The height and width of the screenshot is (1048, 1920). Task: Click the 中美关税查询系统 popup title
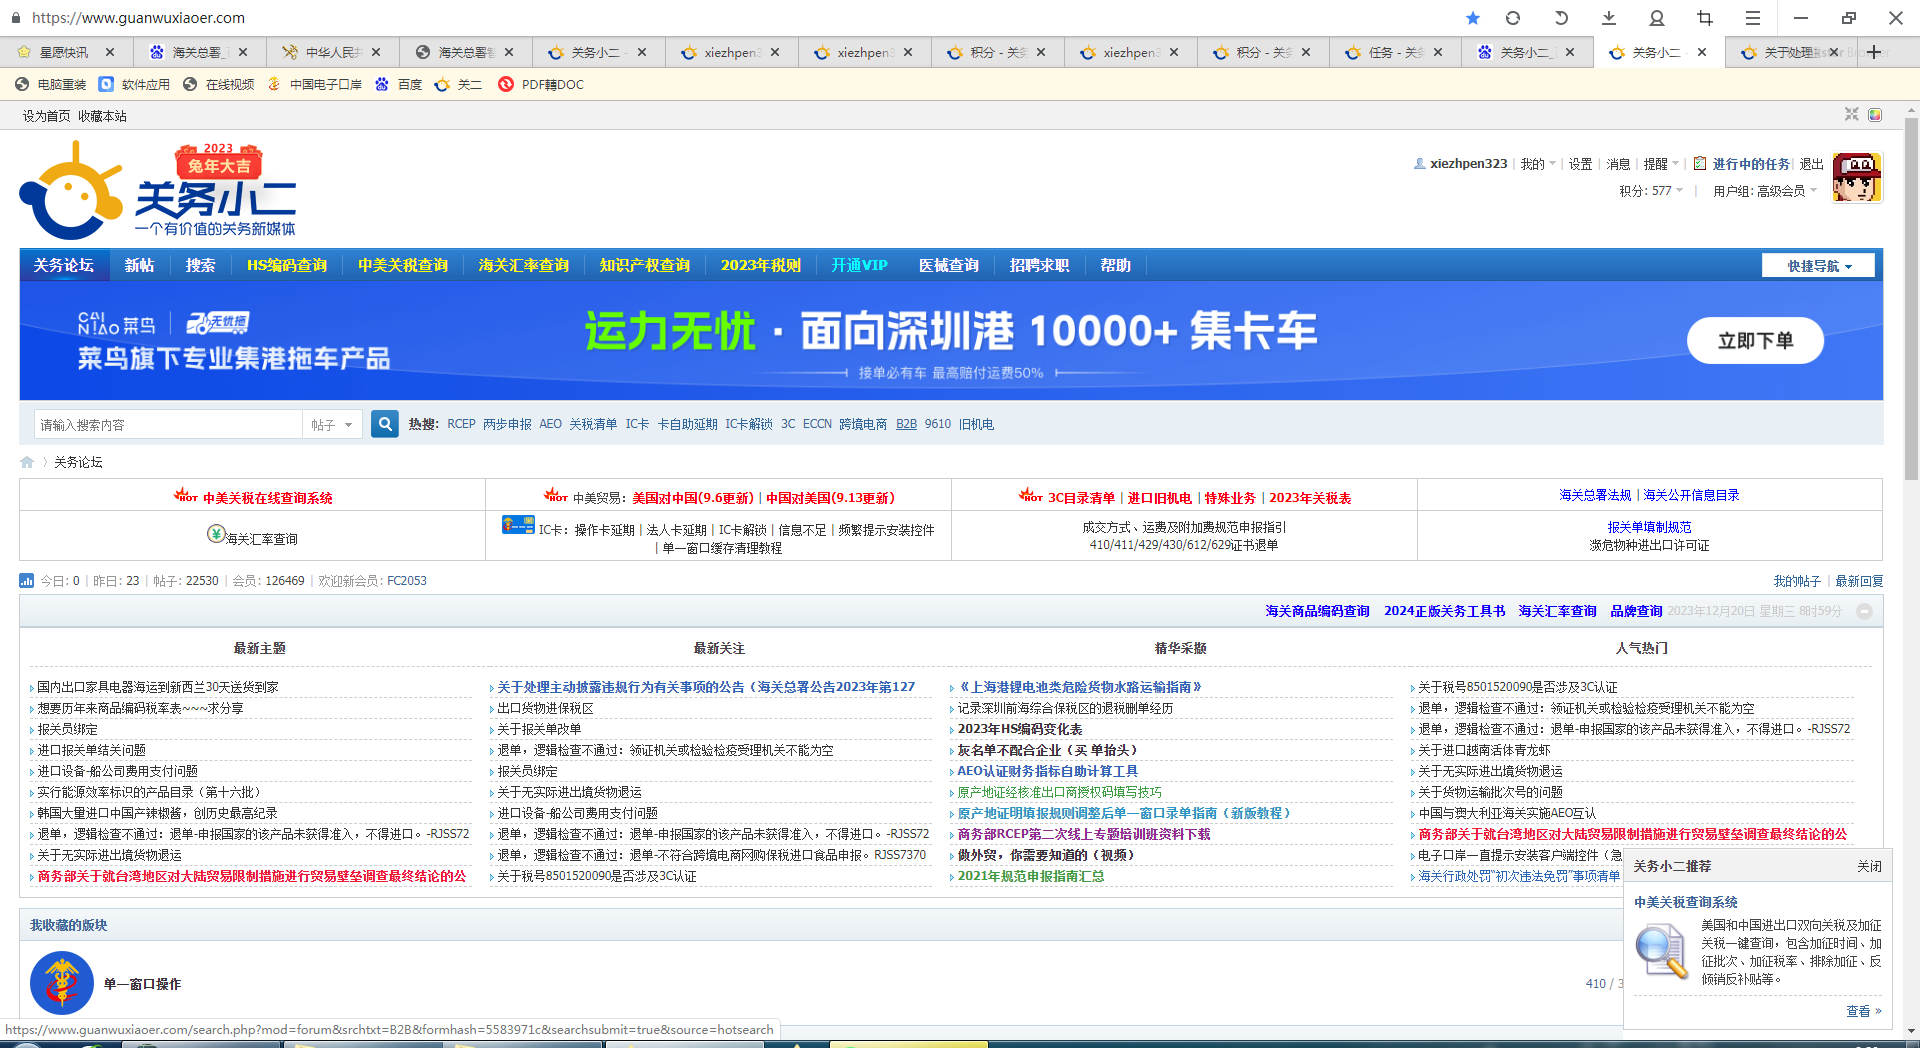pyautogui.click(x=1686, y=902)
